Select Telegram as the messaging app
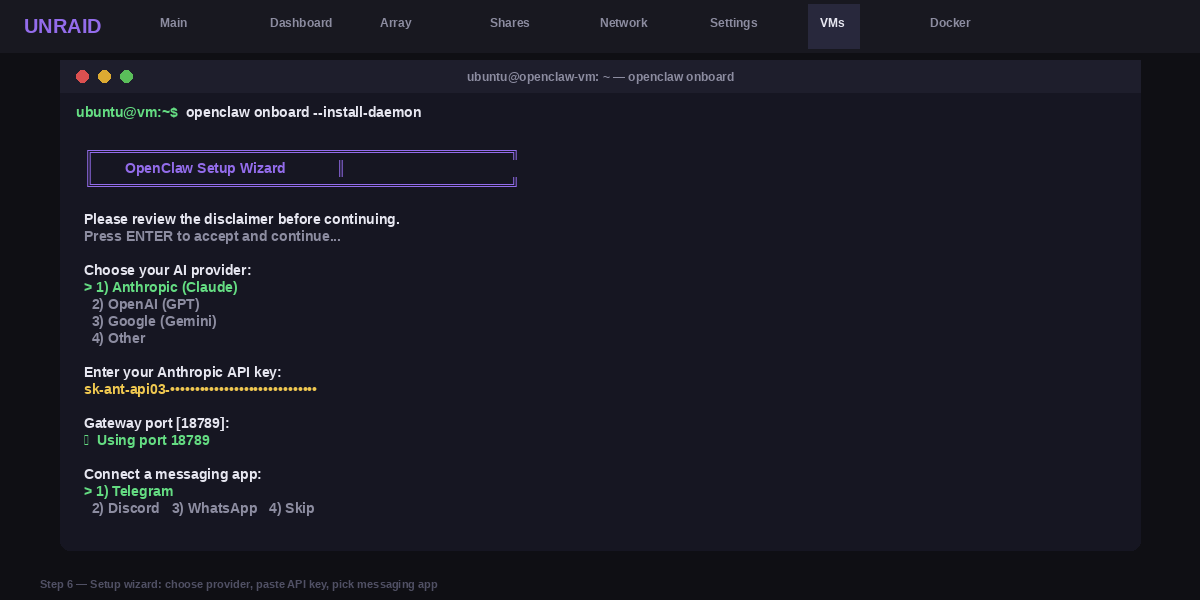This screenshot has height=600, width=1200. tap(134, 491)
